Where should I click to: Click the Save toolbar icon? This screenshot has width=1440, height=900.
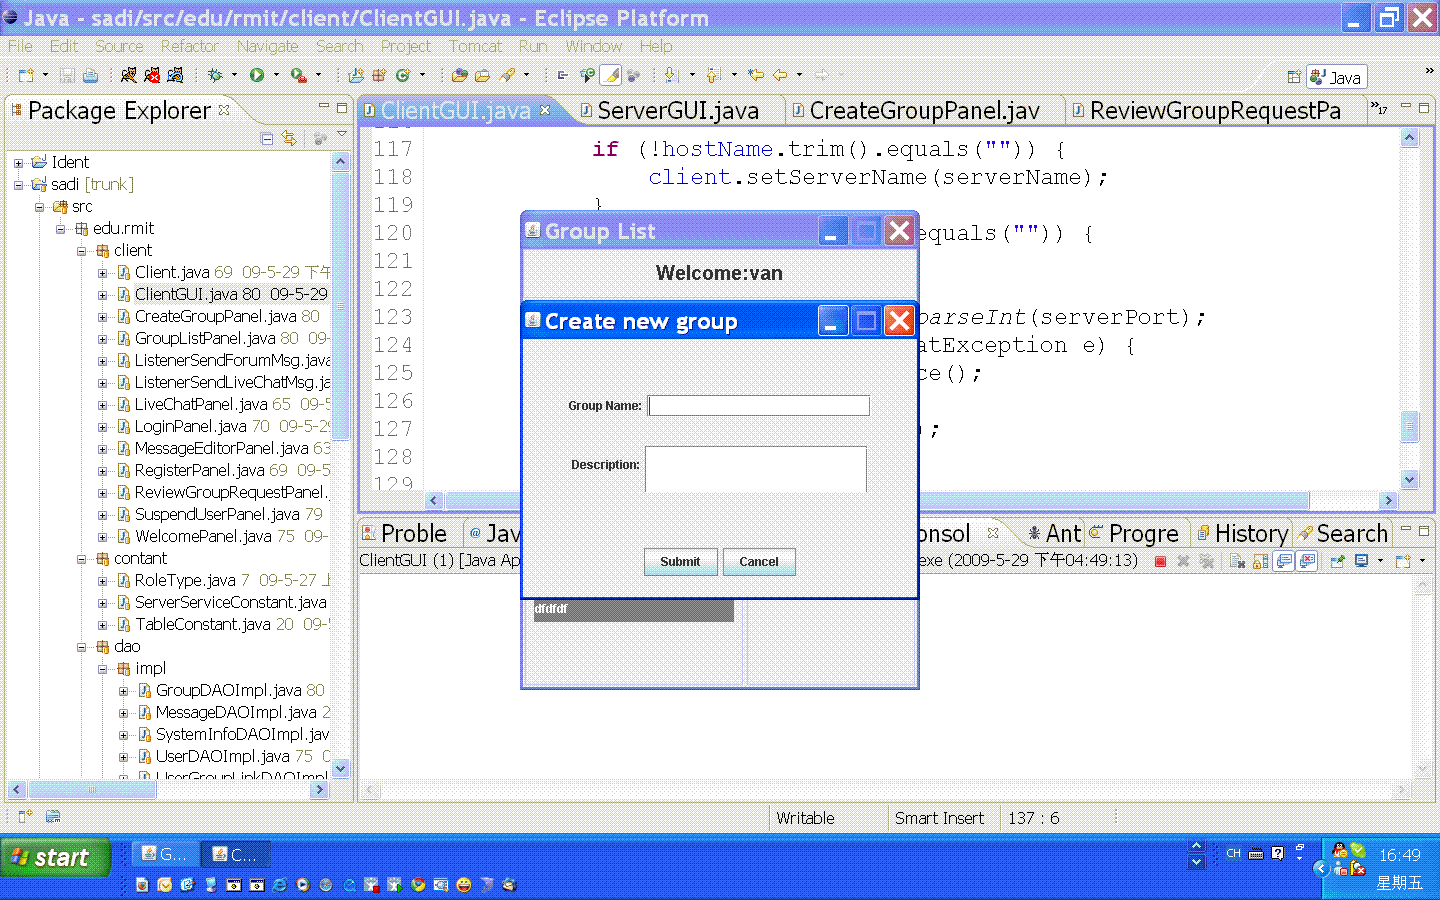click(x=67, y=75)
